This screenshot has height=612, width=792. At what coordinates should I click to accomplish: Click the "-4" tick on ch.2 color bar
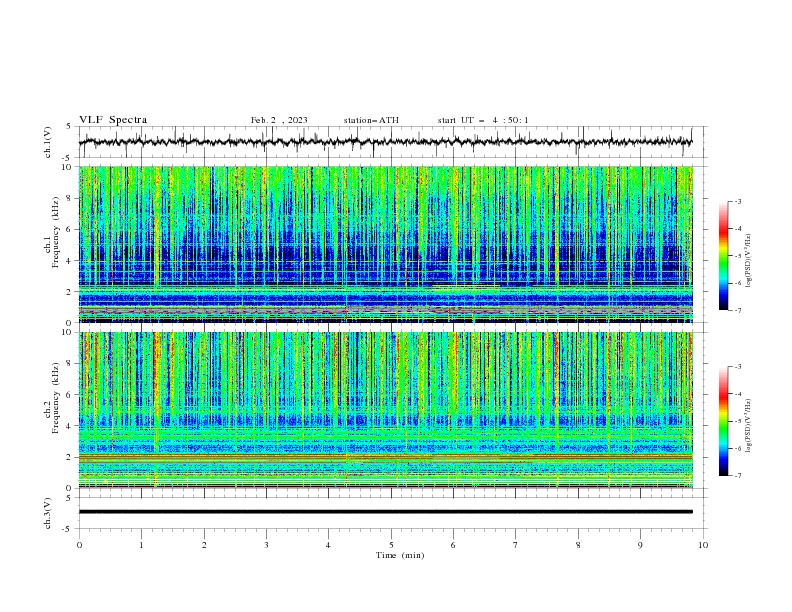click(738, 394)
